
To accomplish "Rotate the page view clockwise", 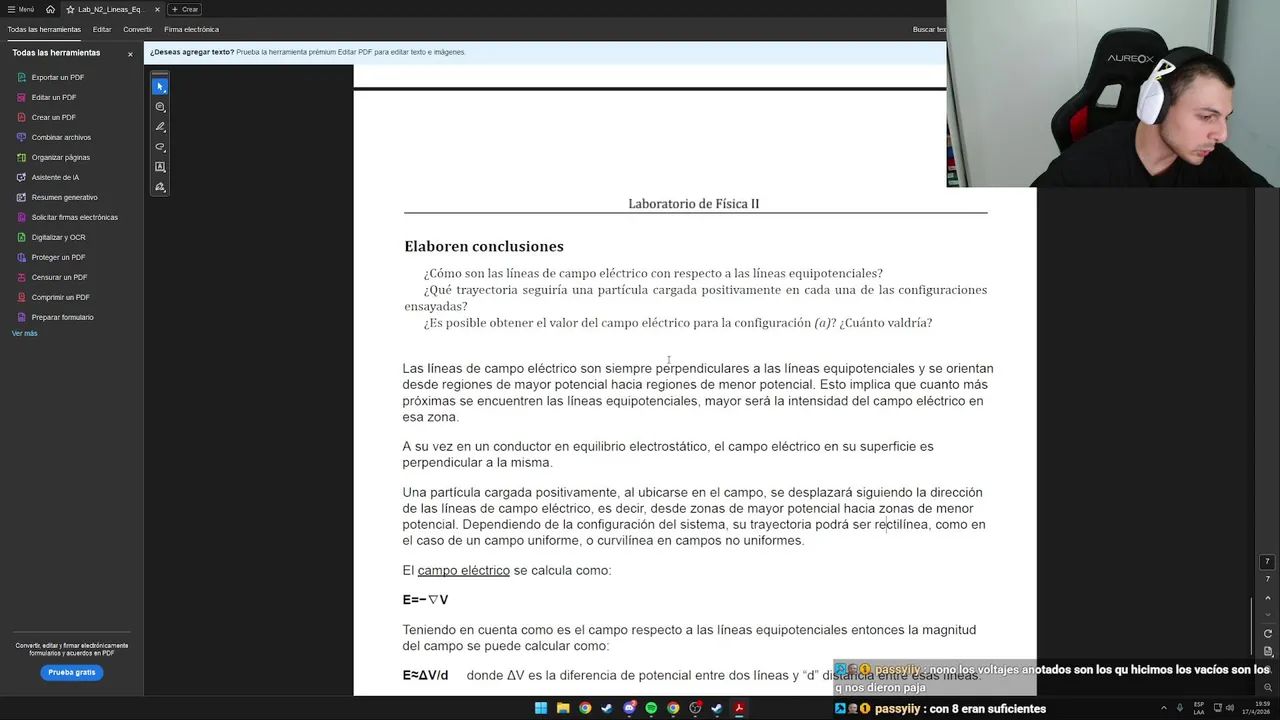I will click(x=1268, y=634).
